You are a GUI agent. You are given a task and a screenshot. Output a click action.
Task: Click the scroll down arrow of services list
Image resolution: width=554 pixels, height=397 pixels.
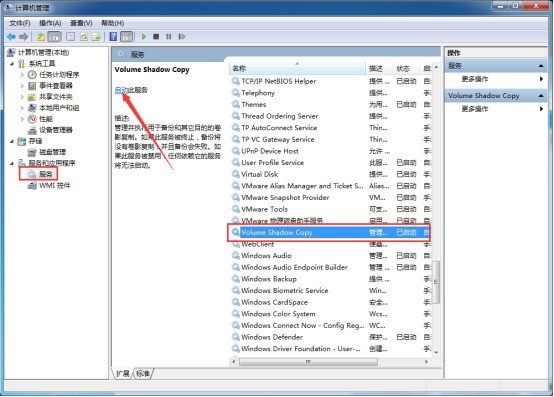coord(436,352)
